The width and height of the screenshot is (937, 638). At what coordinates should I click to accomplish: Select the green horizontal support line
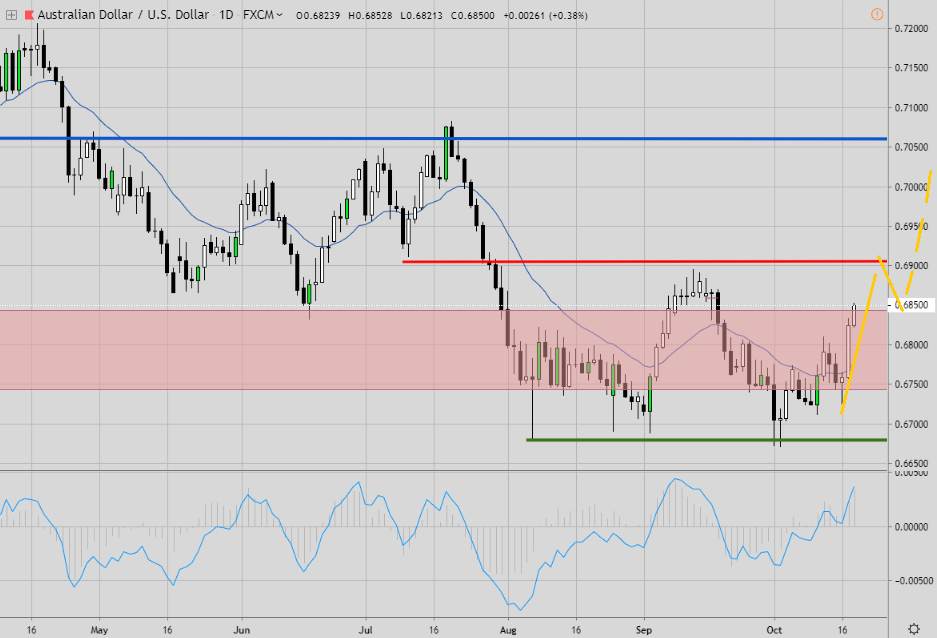click(706, 440)
